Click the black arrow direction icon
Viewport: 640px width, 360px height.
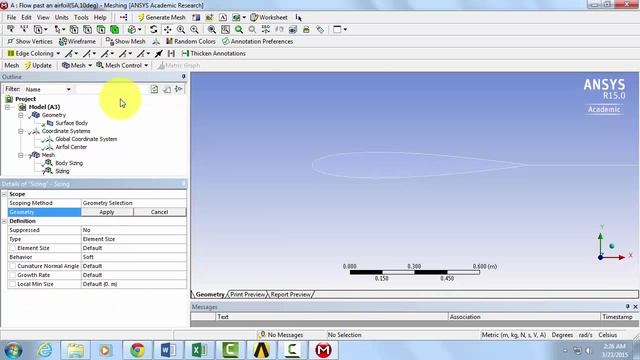pos(159,53)
